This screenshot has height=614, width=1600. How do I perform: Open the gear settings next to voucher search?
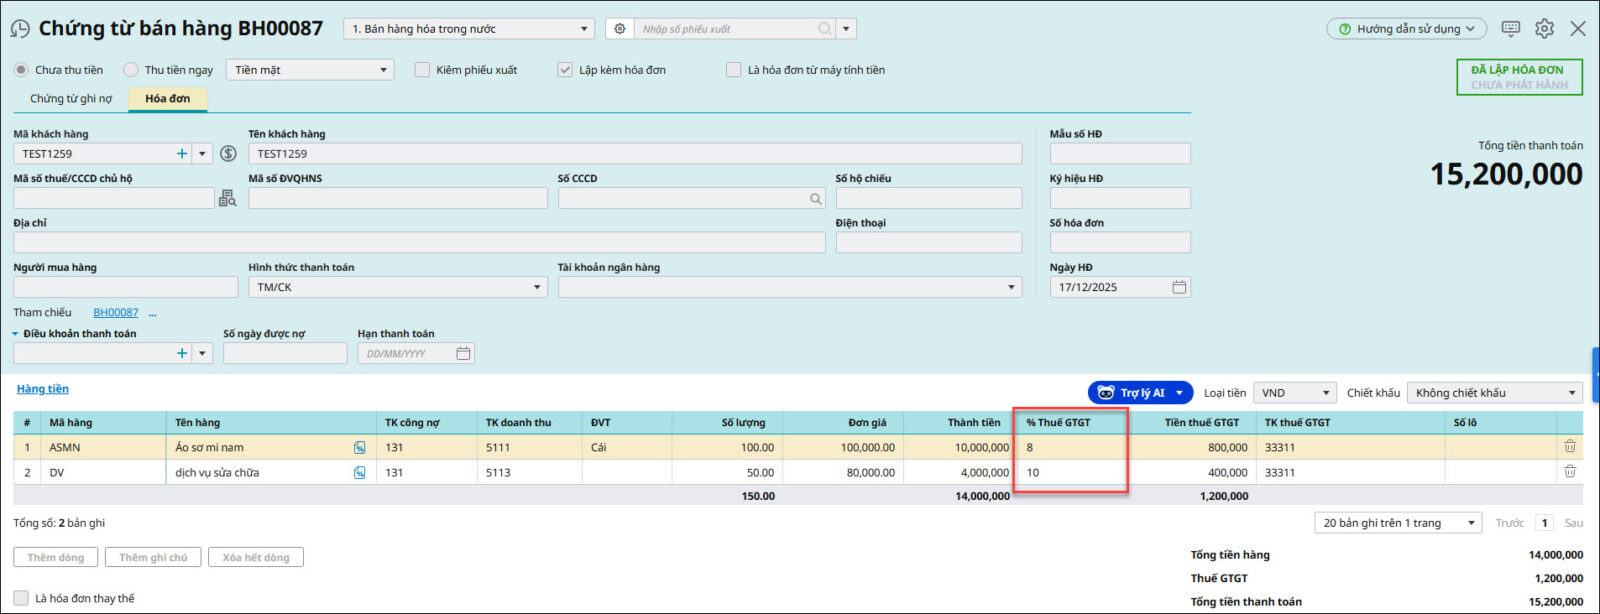pyautogui.click(x=620, y=29)
